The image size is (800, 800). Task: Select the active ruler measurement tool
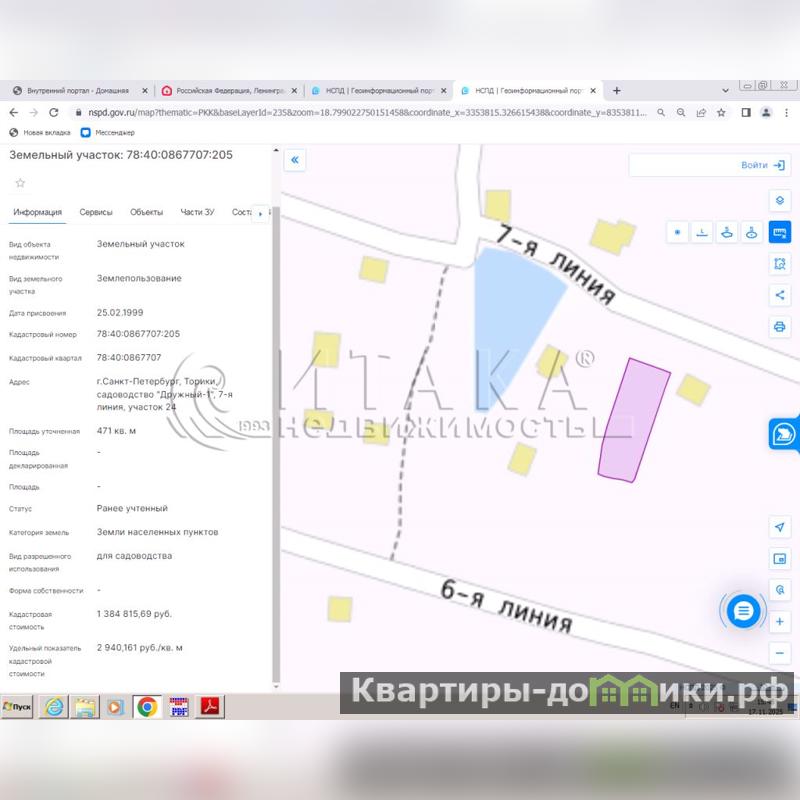779,232
